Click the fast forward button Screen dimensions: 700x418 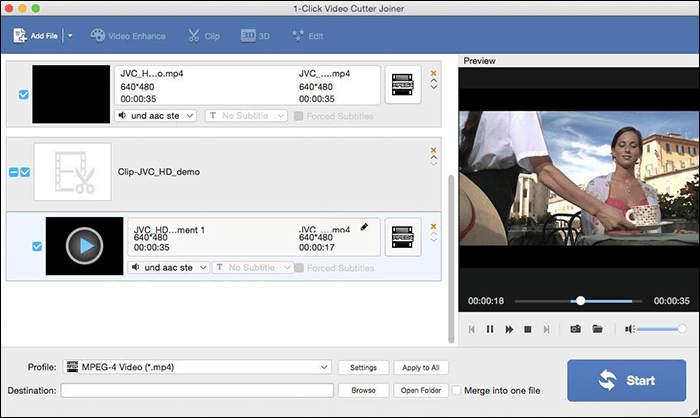coord(508,328)
